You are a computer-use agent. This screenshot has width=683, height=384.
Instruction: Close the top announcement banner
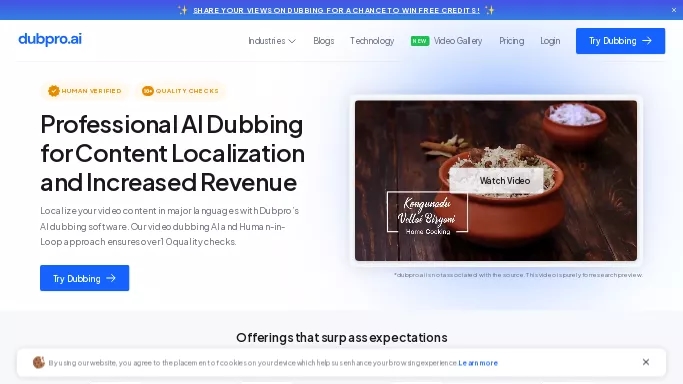(x=674, y=10)
